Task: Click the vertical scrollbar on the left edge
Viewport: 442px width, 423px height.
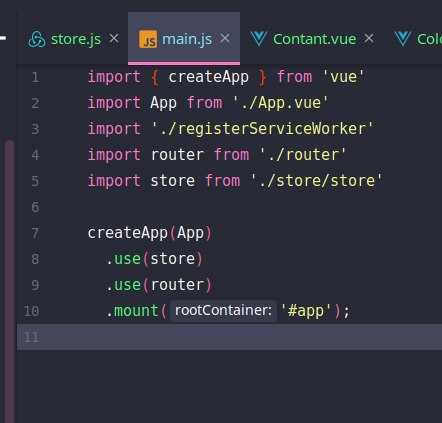Action: point(10,281)
